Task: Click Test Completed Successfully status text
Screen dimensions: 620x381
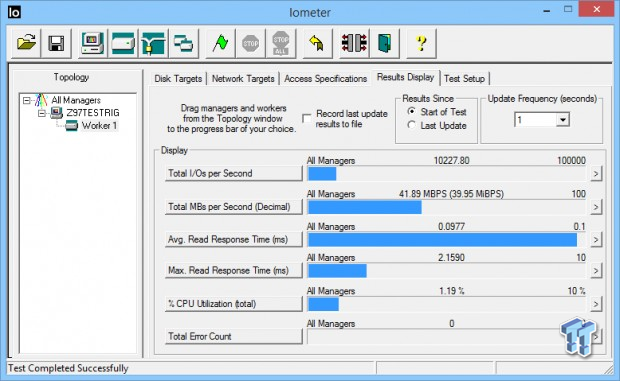Action: 68,368
